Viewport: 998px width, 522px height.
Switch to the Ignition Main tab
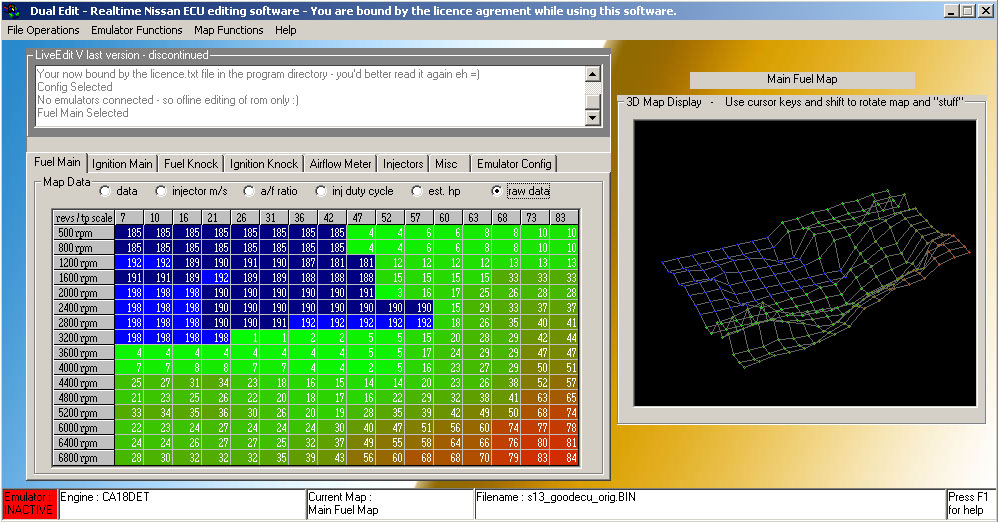[122, 164]
